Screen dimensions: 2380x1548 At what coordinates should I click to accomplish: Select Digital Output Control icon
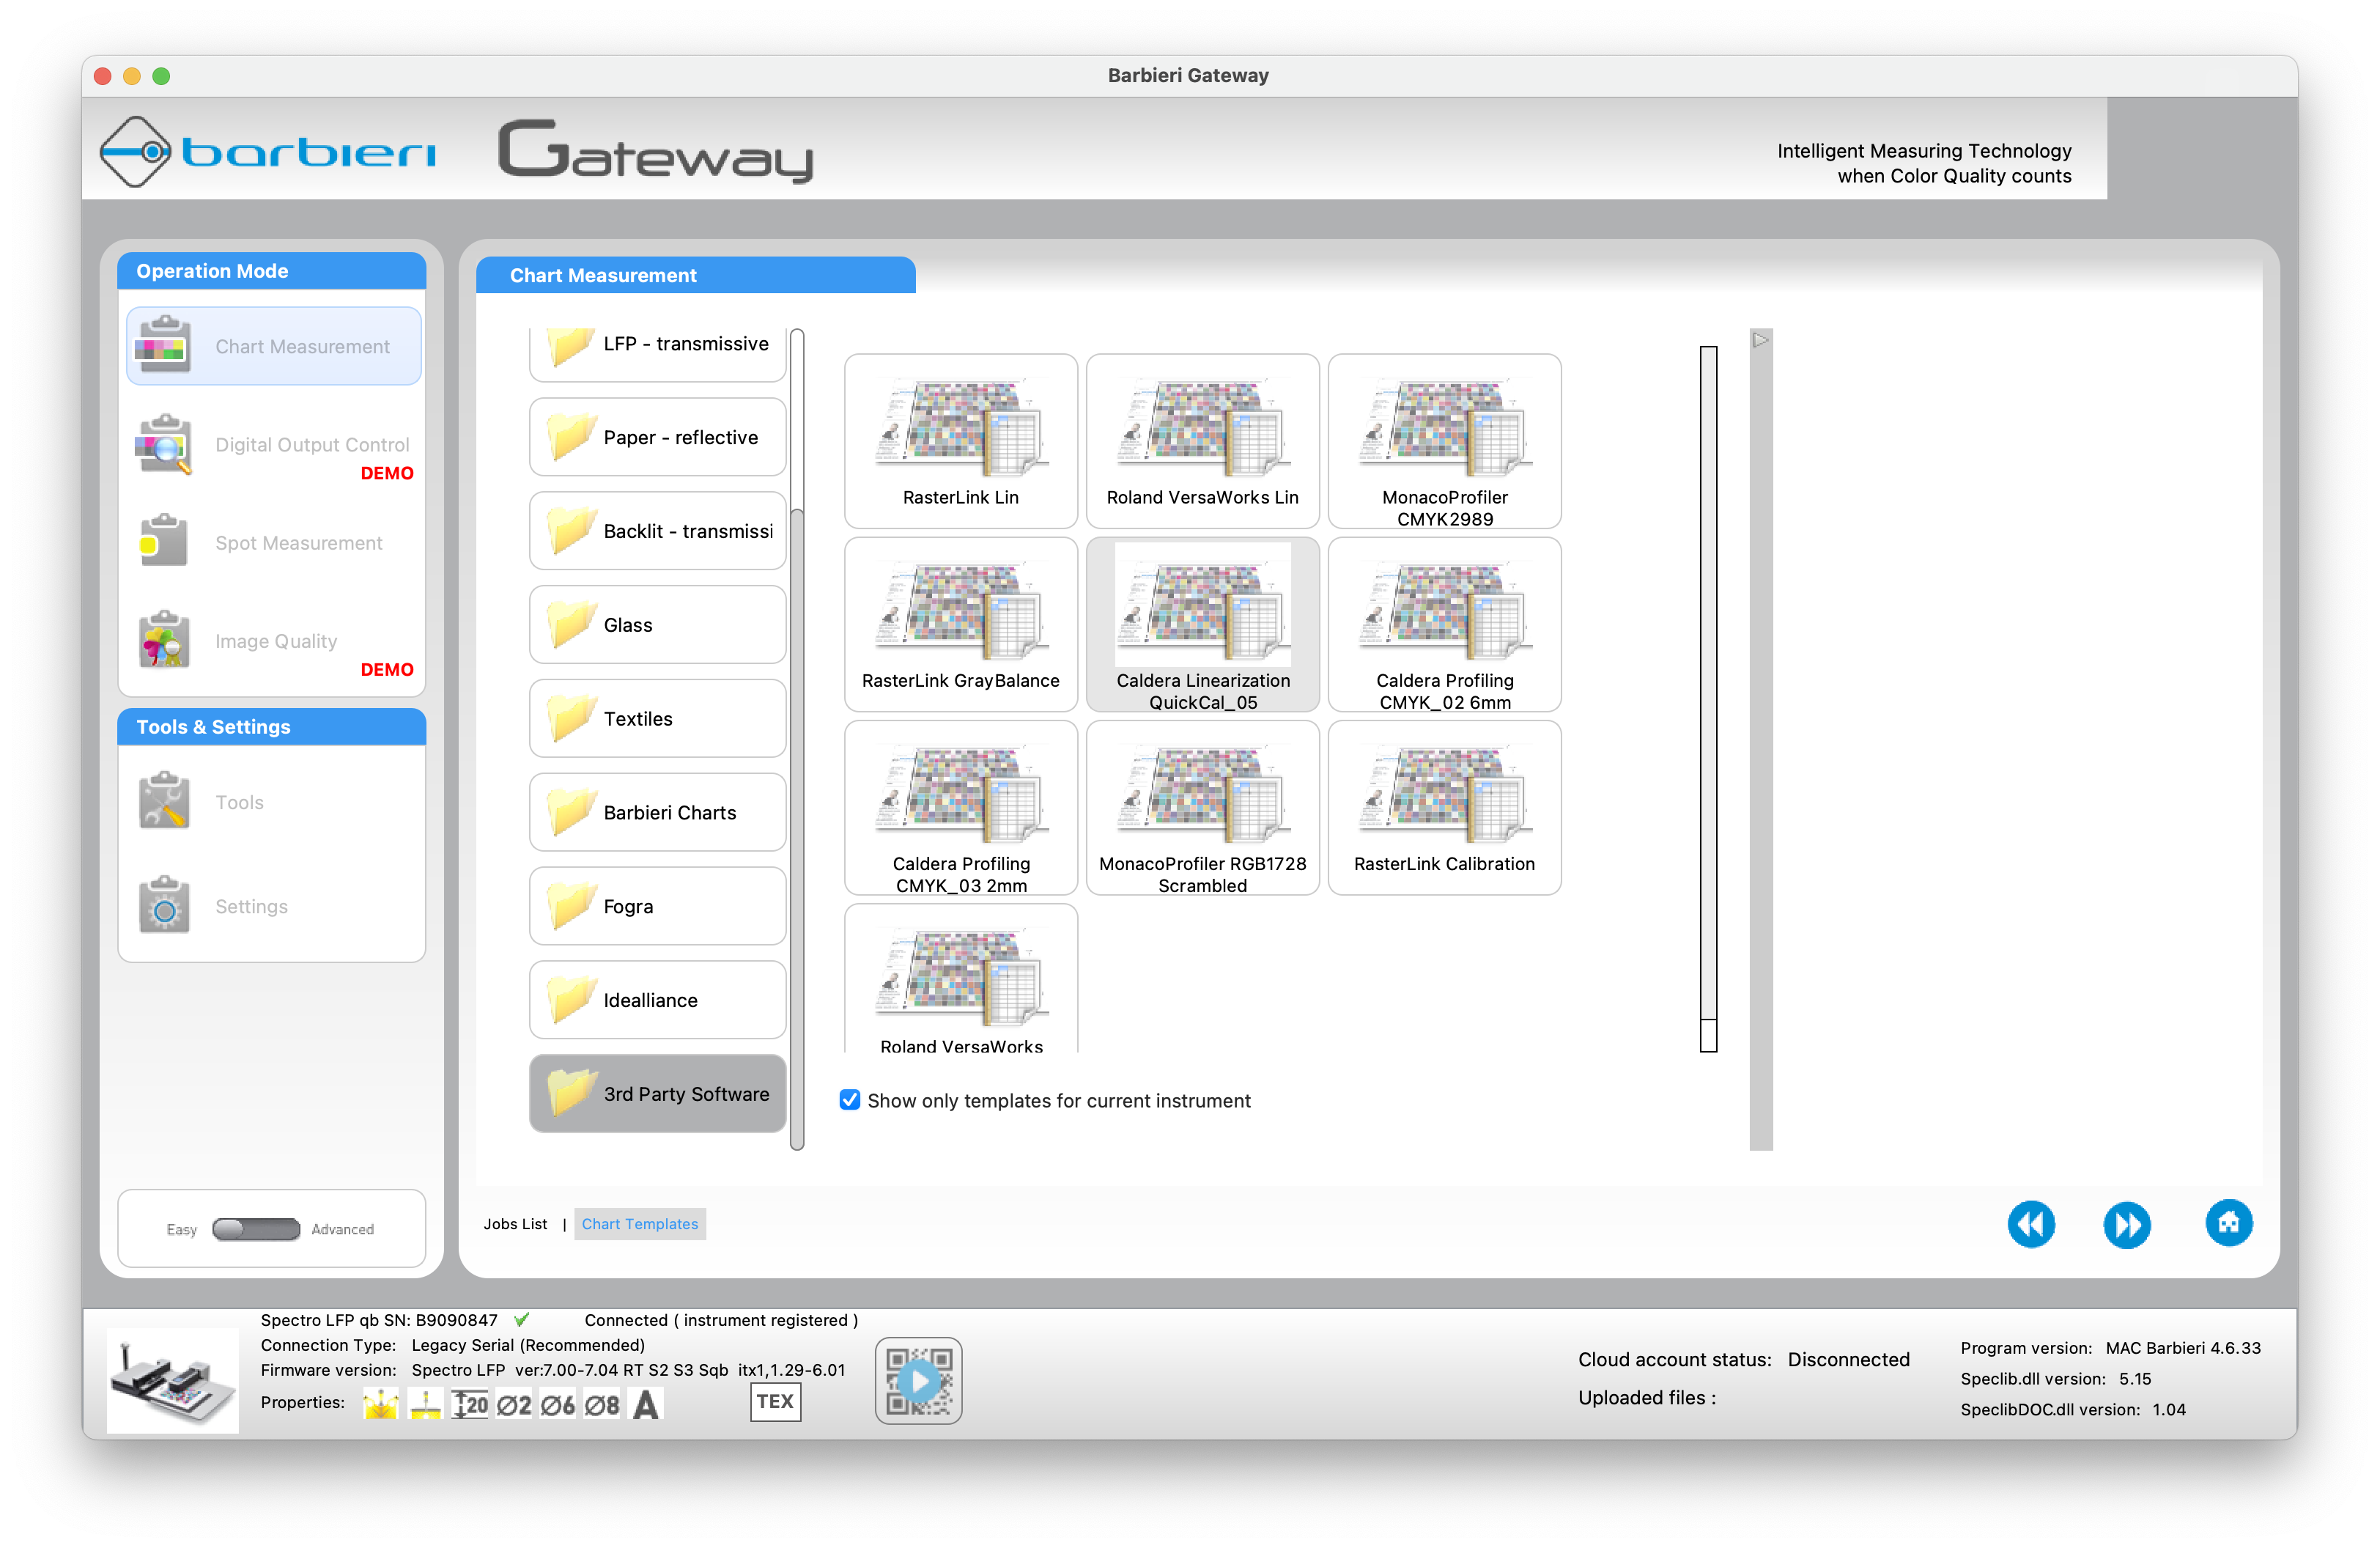click(x=163, y=444)
